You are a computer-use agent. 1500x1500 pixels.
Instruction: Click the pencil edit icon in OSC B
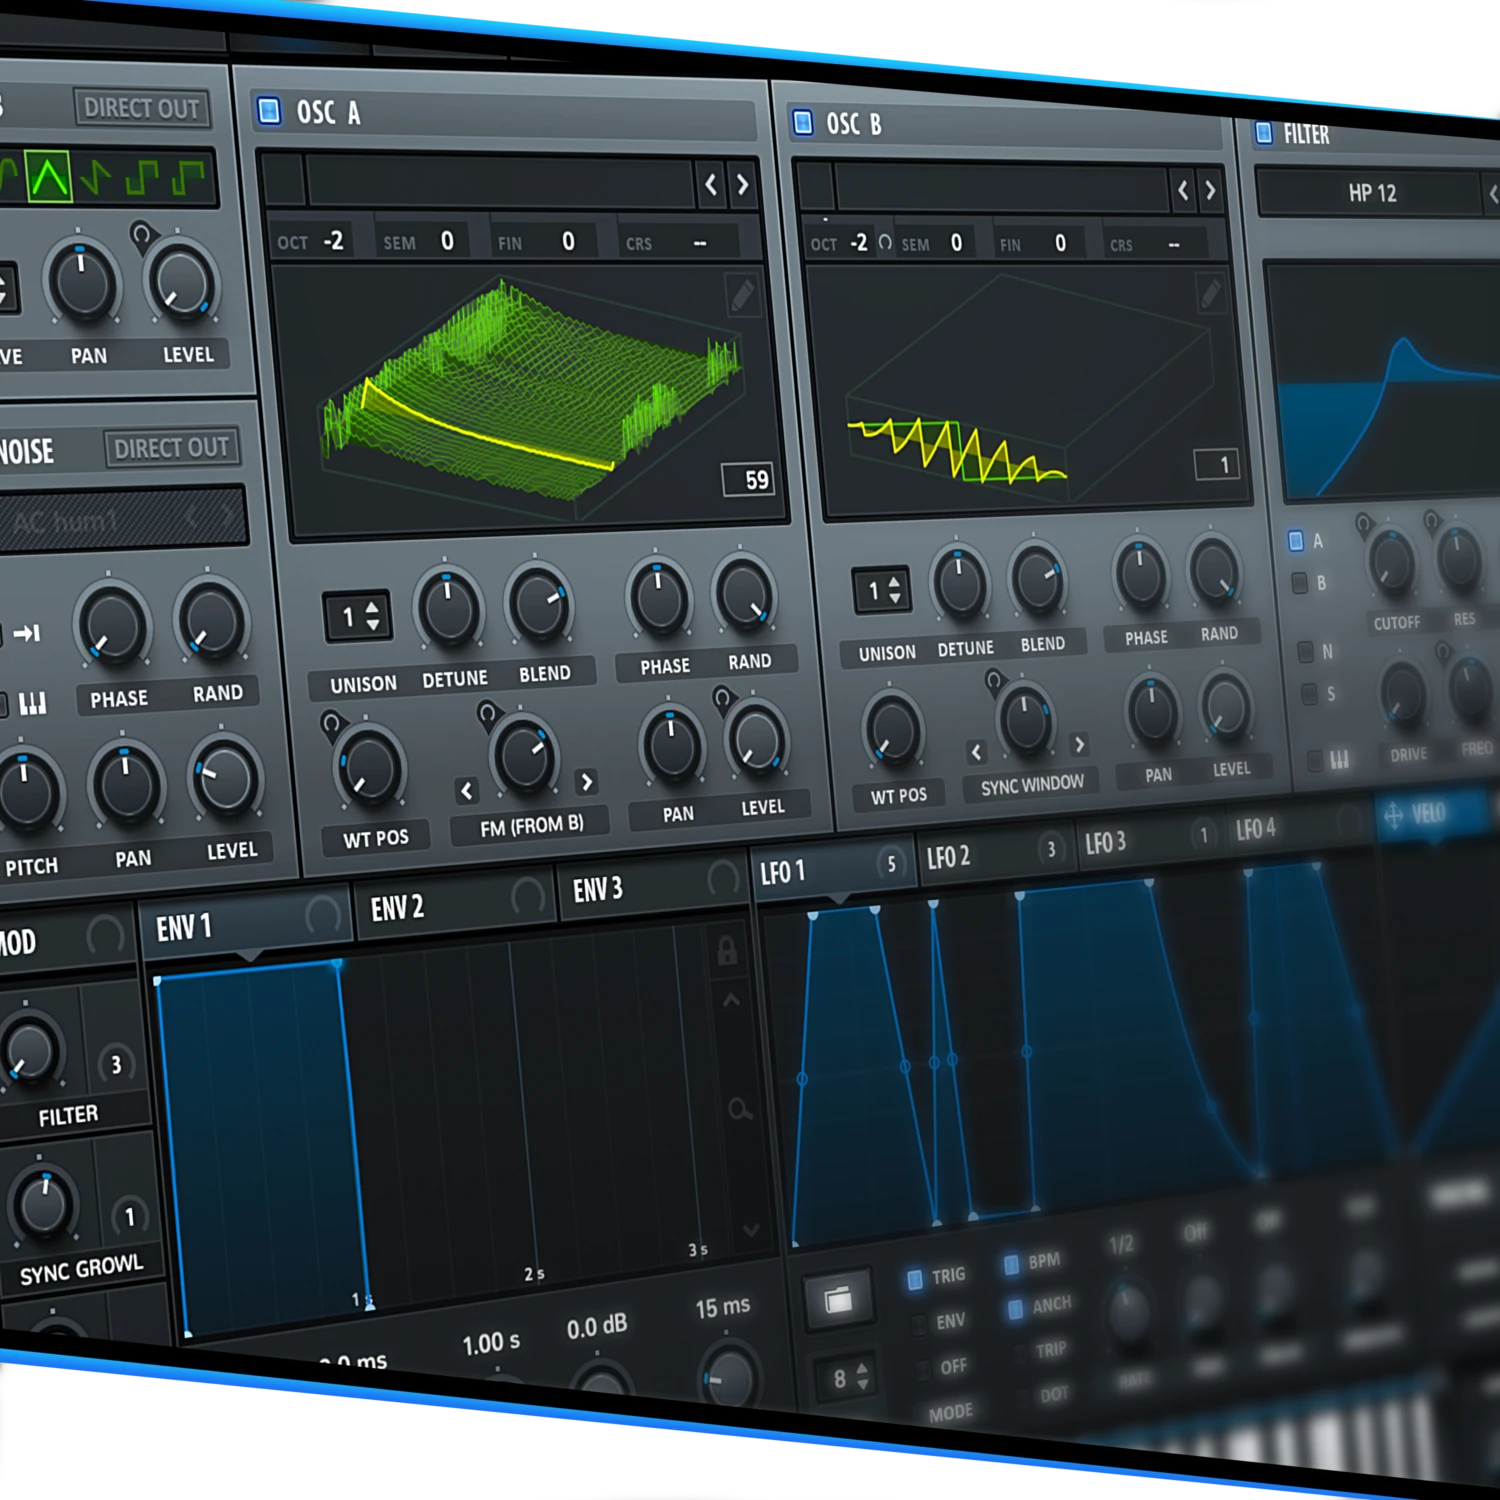click(1210, 294)
